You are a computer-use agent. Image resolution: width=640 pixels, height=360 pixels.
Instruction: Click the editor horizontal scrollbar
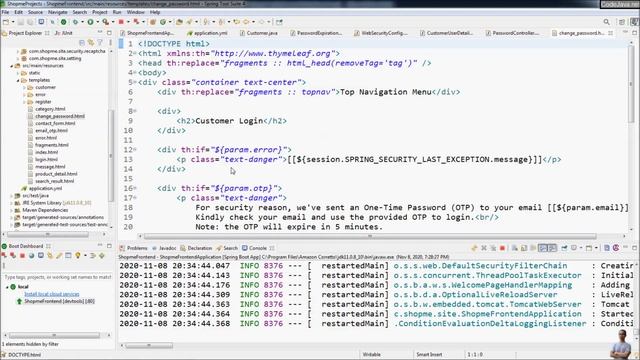(x=370, y=236)
